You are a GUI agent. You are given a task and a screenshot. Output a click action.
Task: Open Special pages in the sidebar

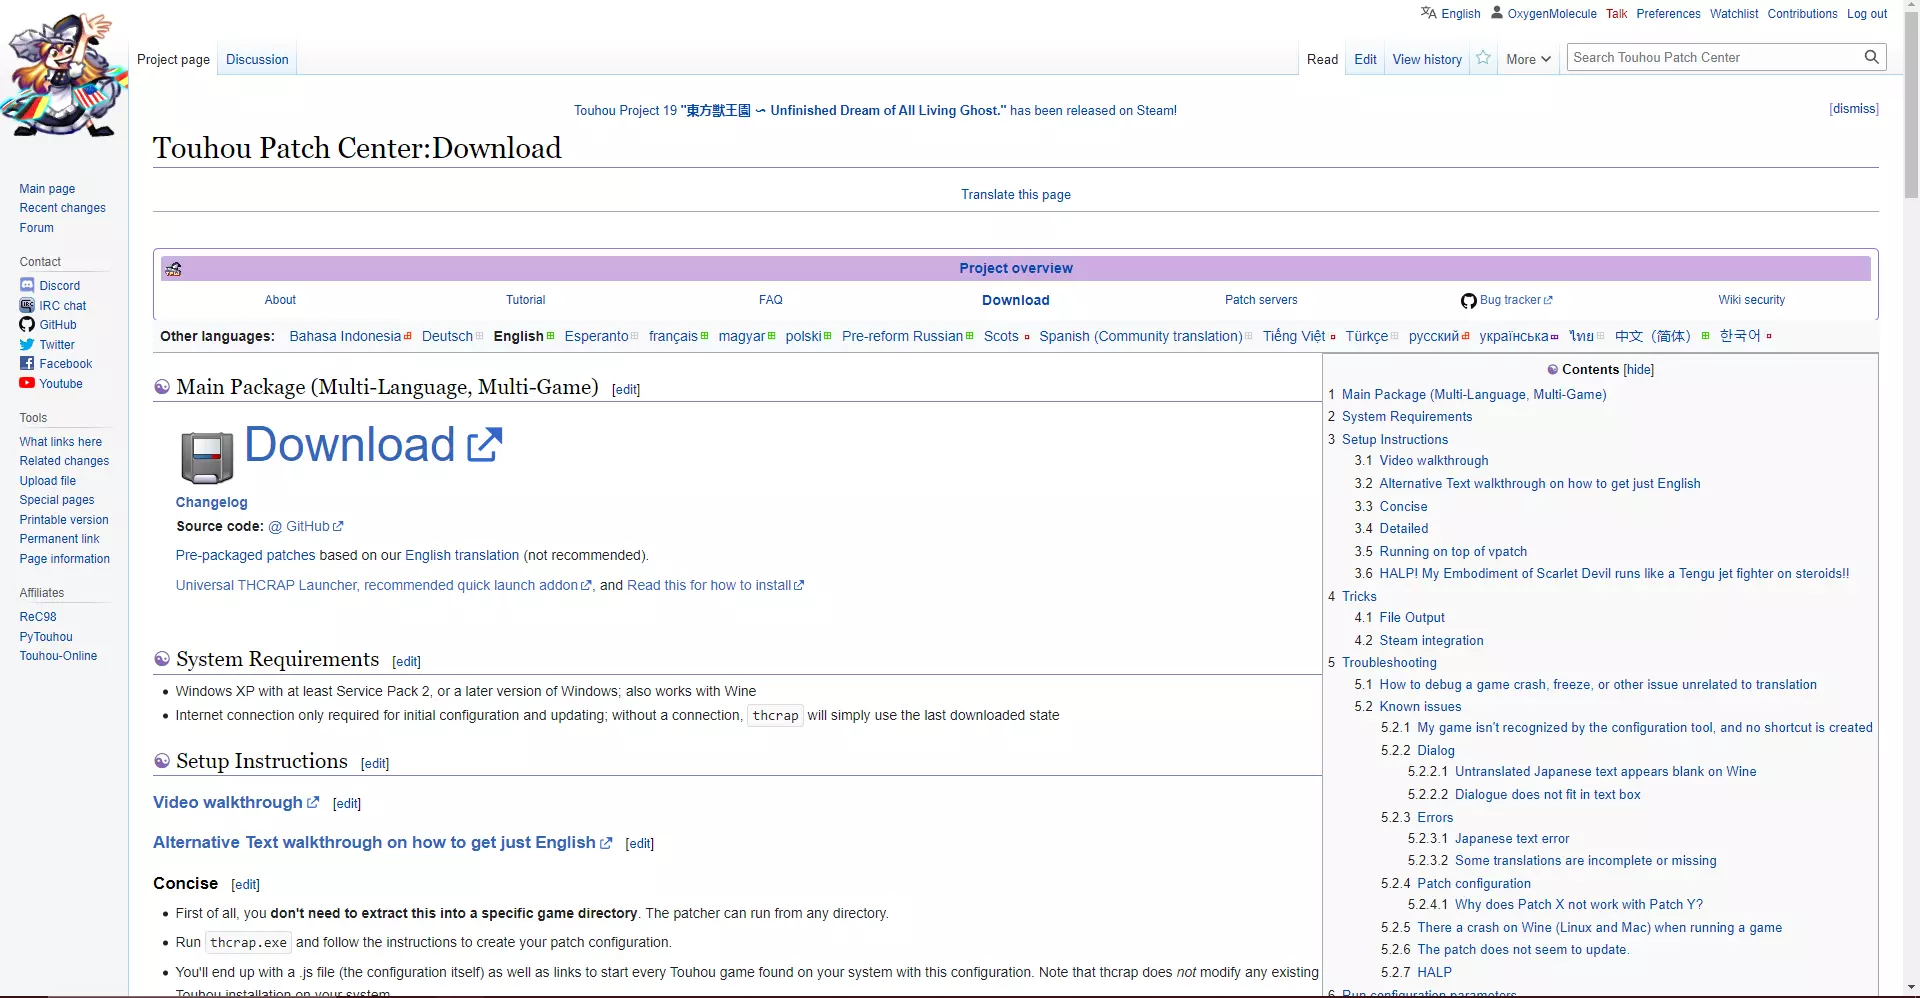click(x=57, y=500)
